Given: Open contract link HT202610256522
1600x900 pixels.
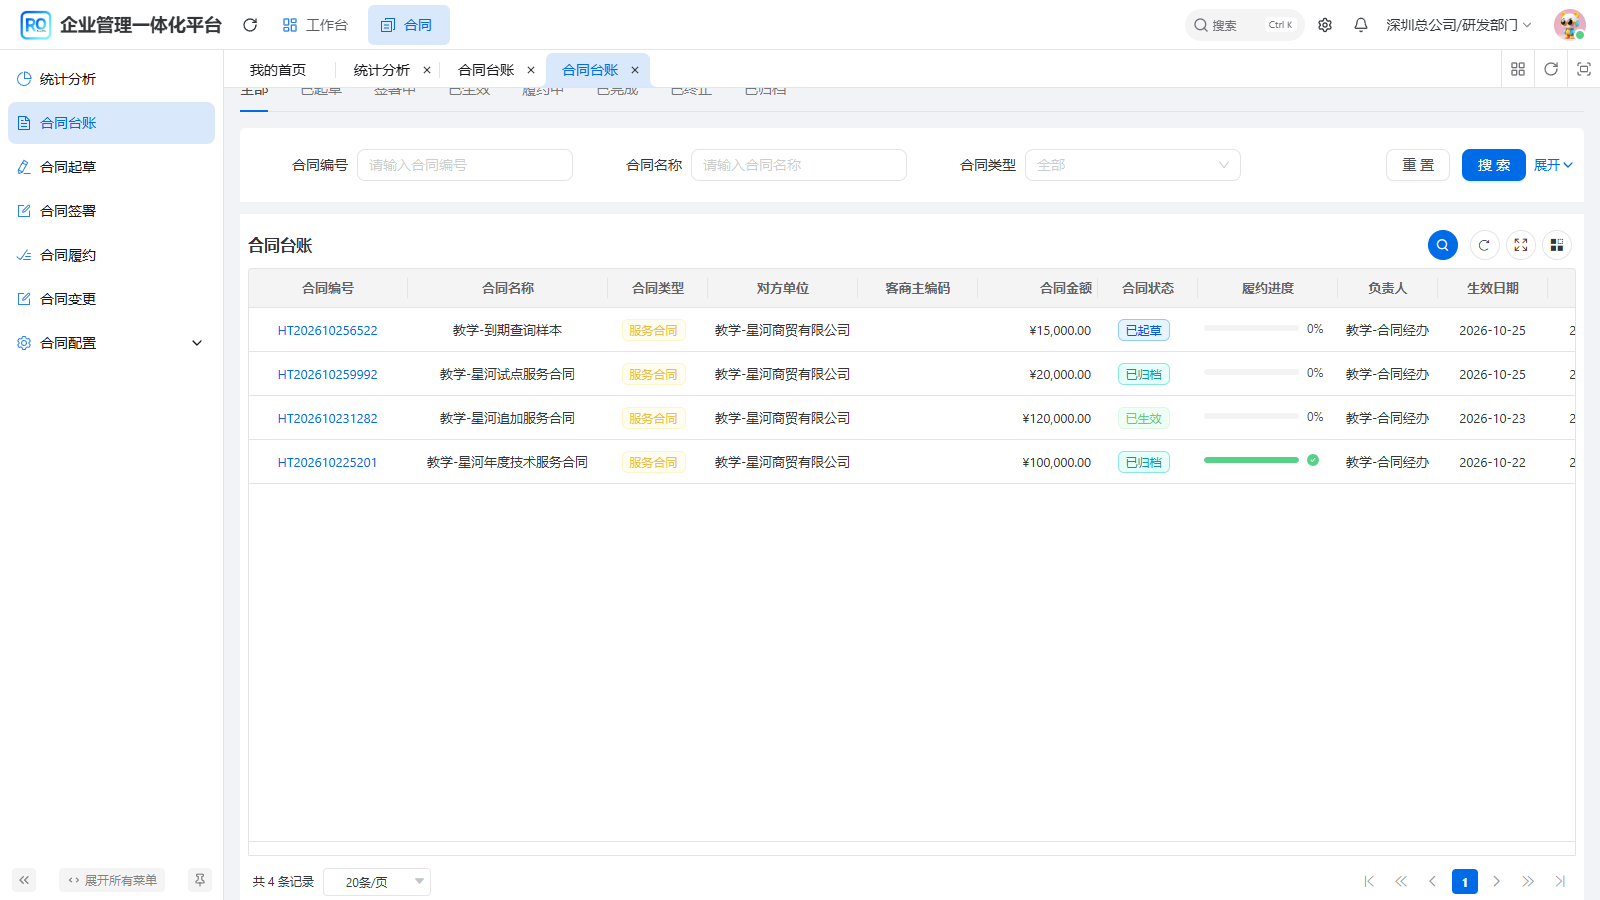Looking at the screenshot, I should [x=328, y=330].
